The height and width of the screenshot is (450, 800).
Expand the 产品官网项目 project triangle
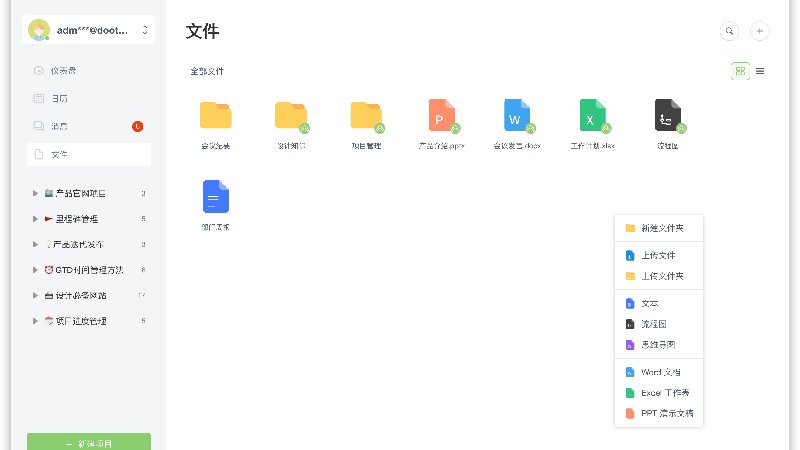pos(35,193)
